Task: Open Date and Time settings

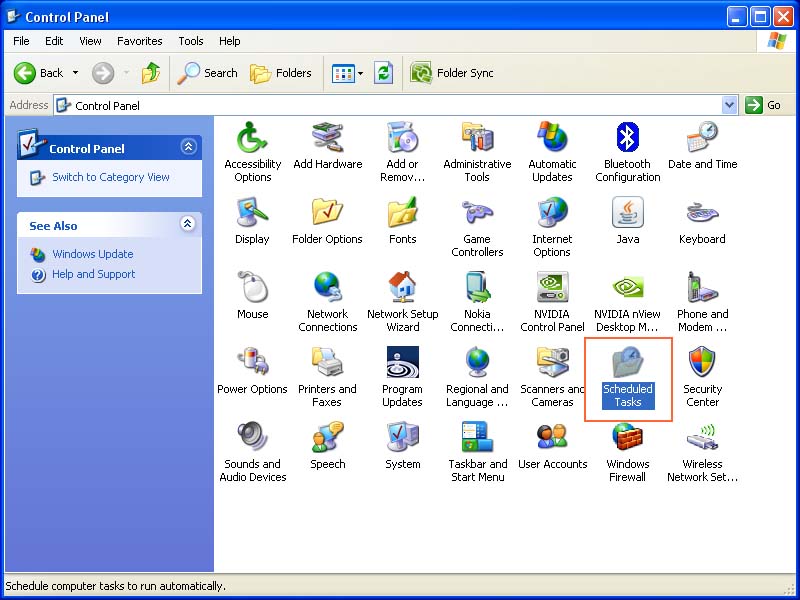Action: pyautogui.click(x=703, y=145)
